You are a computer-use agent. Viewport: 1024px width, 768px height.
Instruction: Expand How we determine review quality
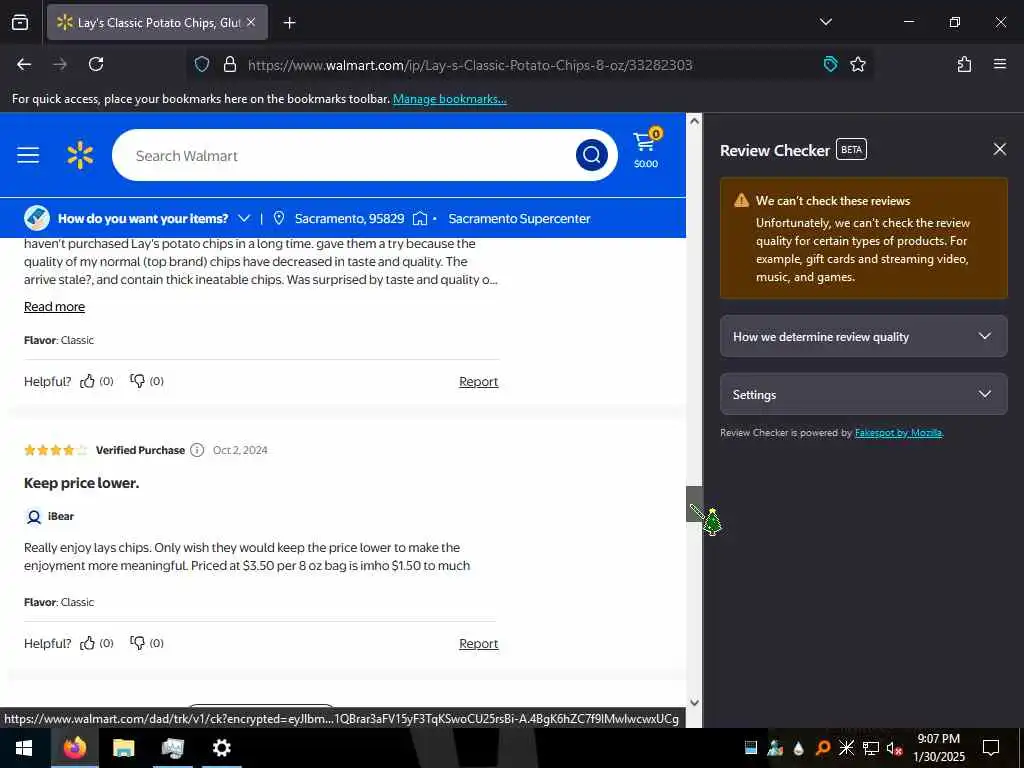(863, 336)
